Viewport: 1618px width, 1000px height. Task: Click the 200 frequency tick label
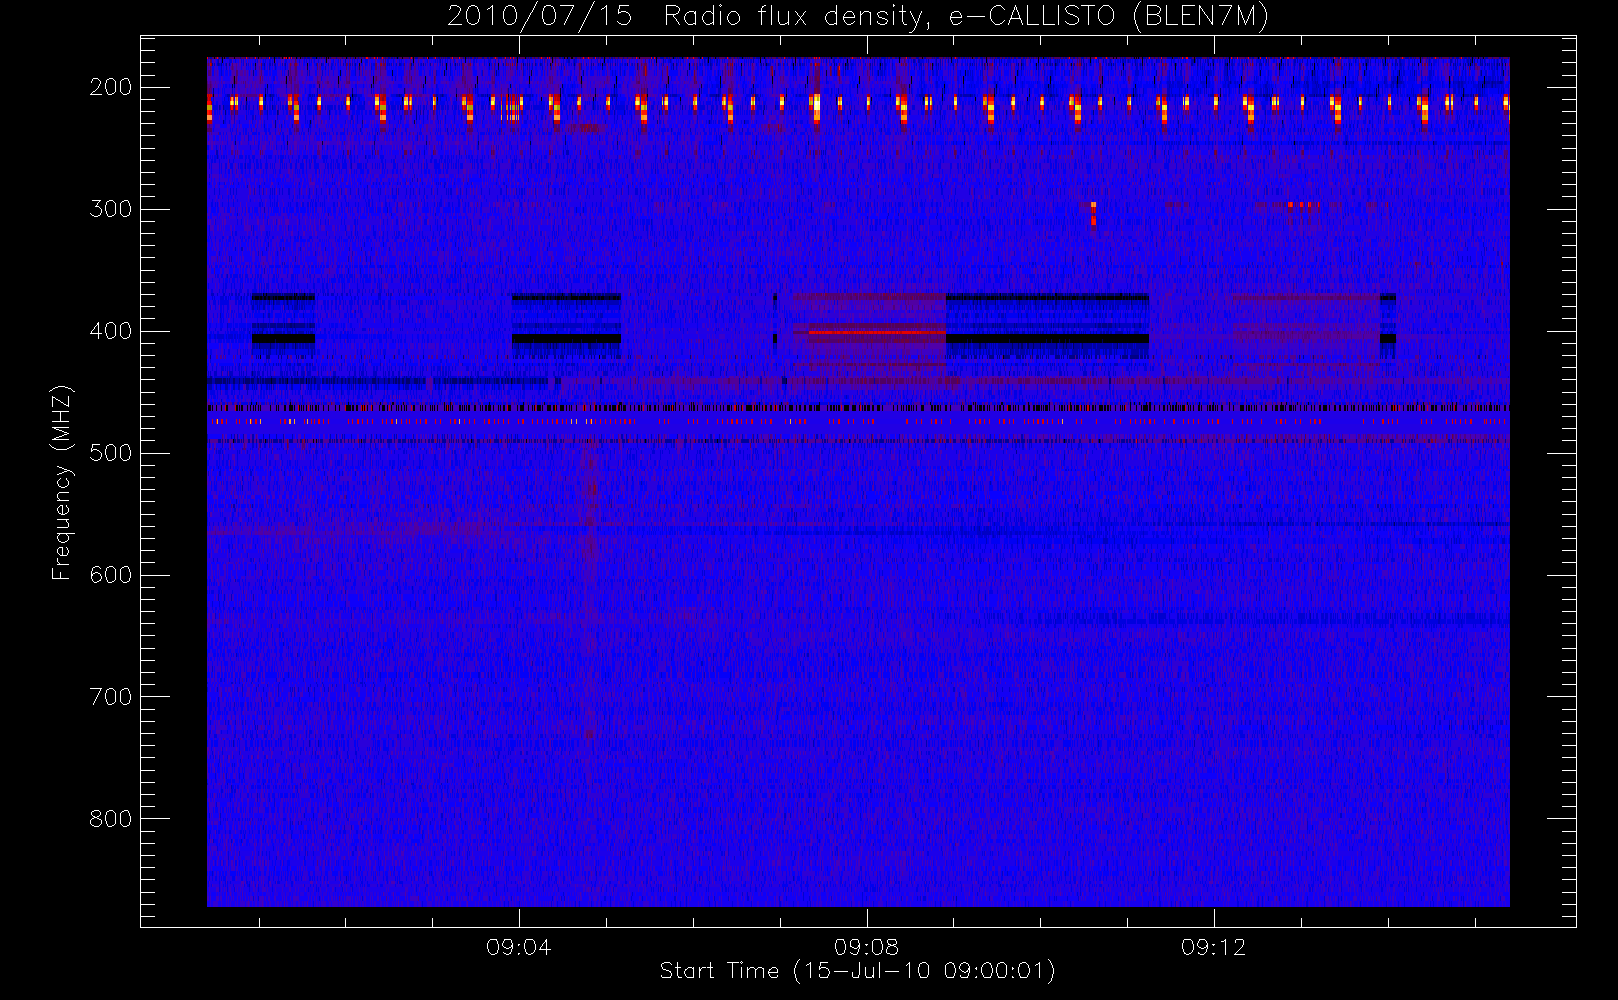coord(111,87)
